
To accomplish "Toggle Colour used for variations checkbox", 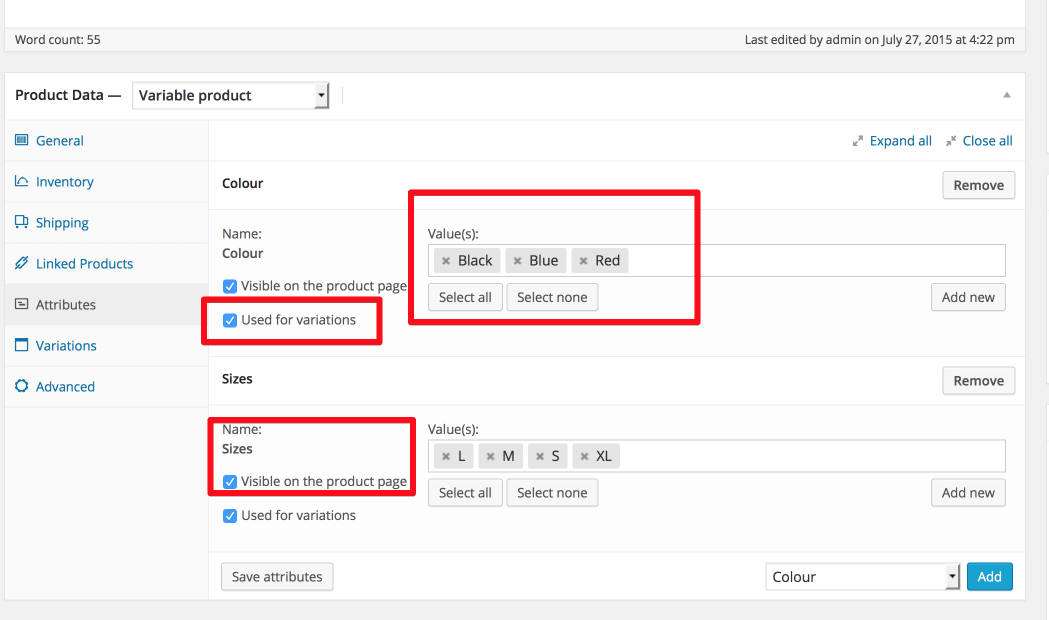I will (230, 320).
